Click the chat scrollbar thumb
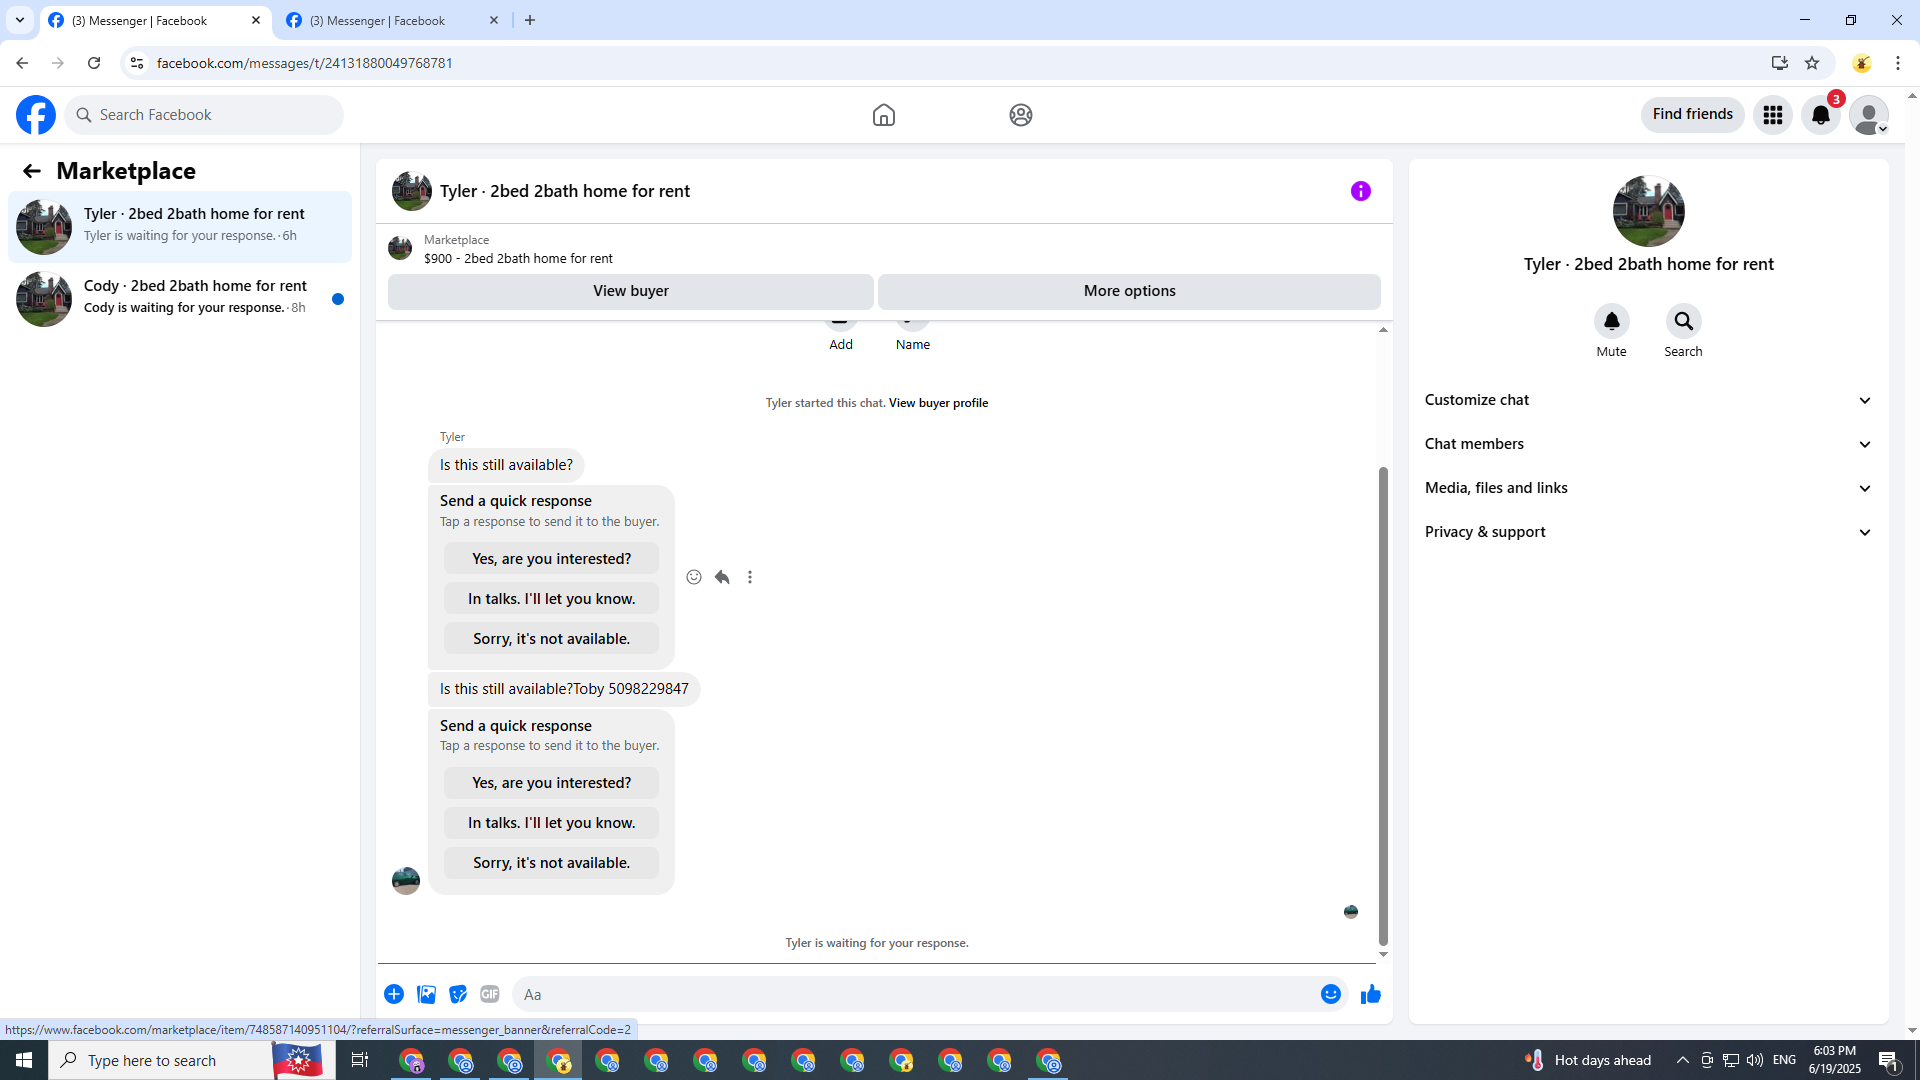 pos(1383,705)
